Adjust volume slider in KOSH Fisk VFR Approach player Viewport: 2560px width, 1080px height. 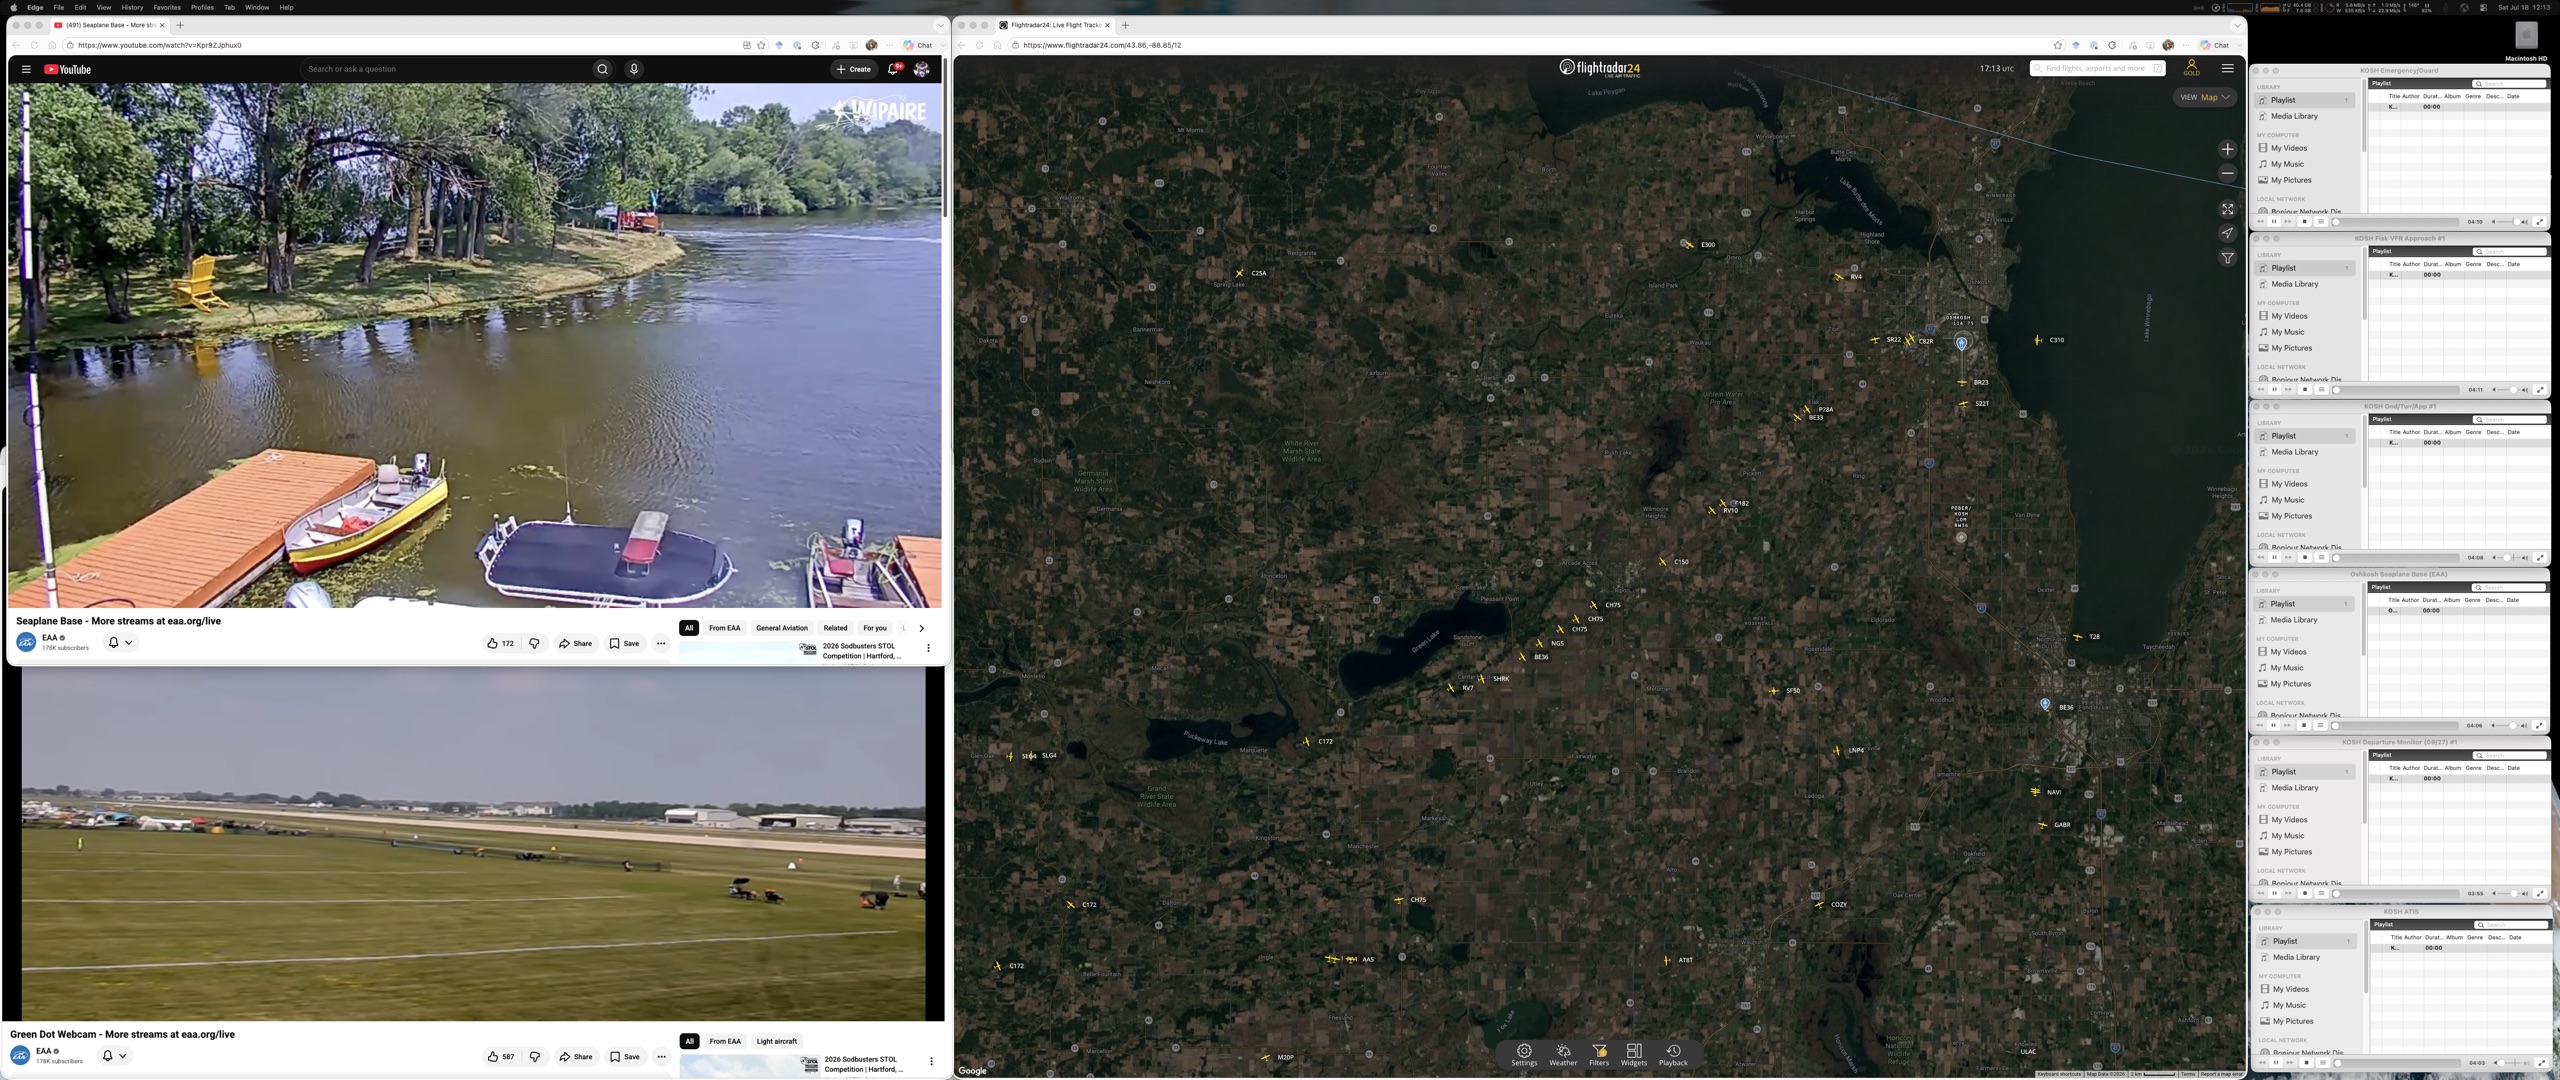[2510, 390]
